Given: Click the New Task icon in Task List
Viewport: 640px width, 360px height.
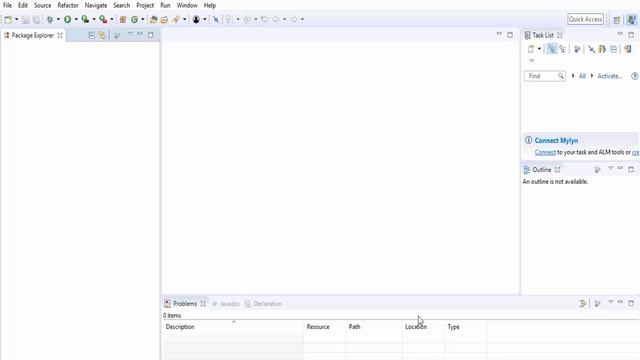Looking at the screenshot, I should point(531,49).
